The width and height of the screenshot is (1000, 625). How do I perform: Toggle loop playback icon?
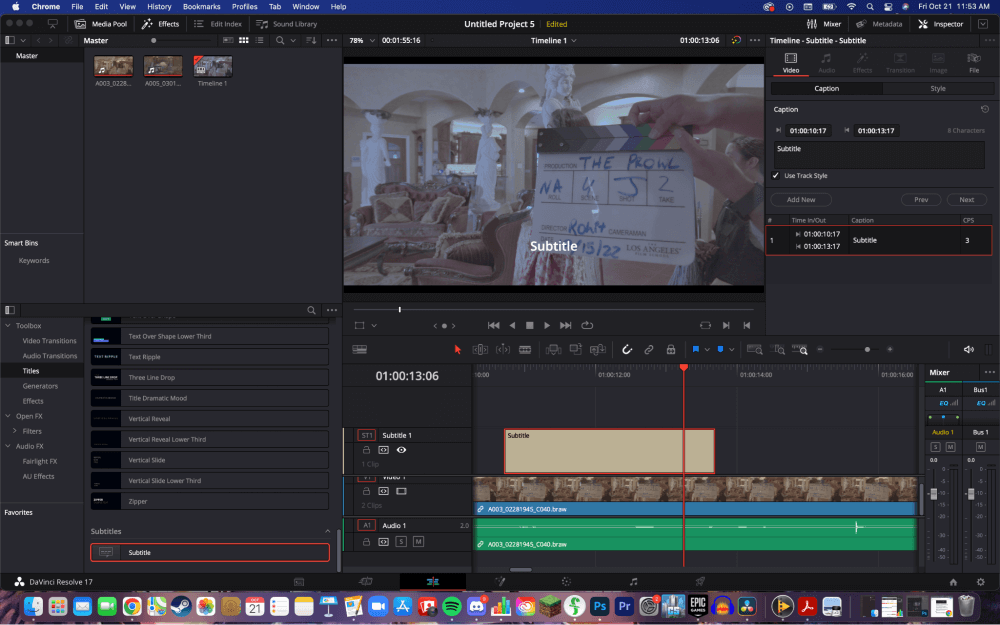pyautogui.click(x=587, y=325)
